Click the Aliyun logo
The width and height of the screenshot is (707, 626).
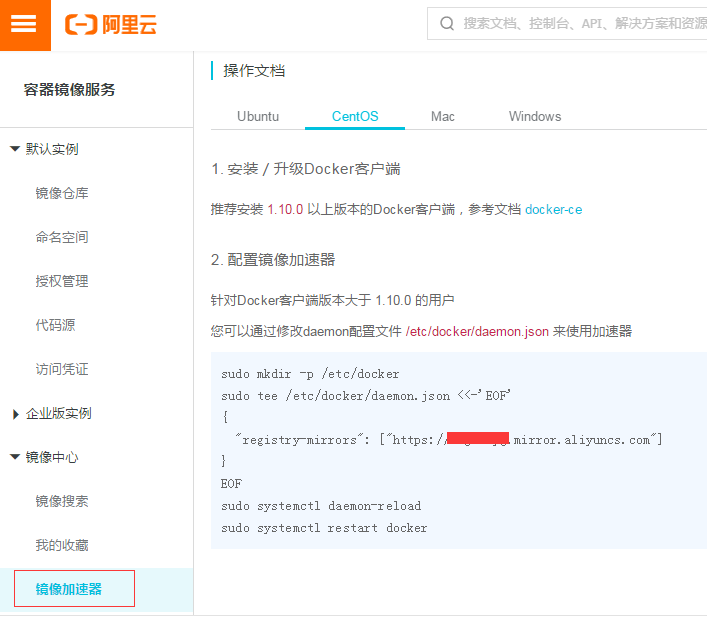(110, 25)
